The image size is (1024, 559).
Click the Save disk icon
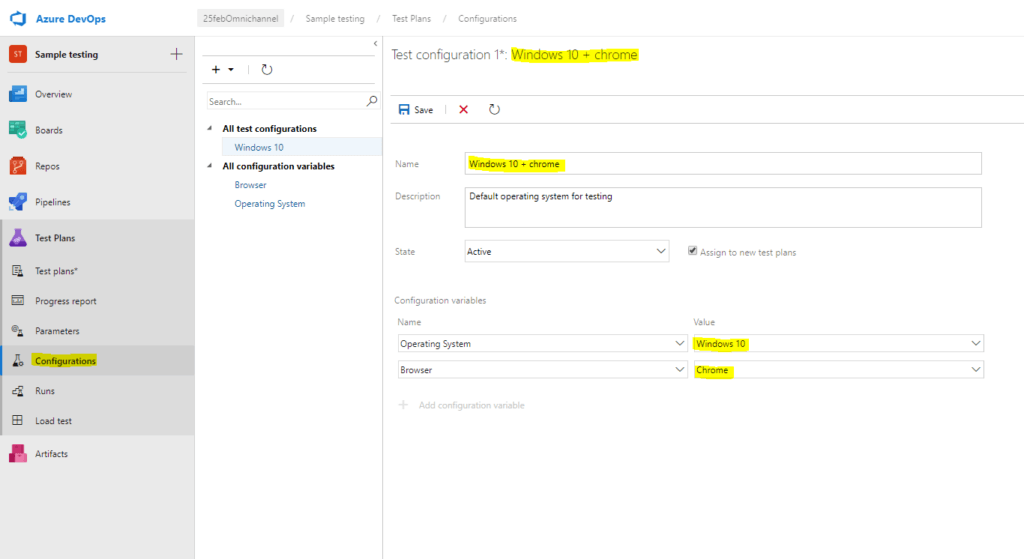(x=404, y=110)
